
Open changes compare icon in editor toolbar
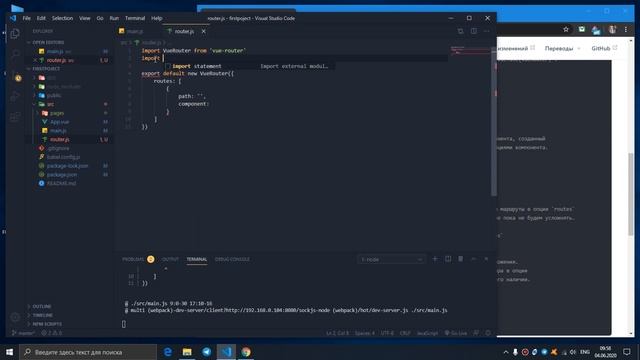(460, 31)
